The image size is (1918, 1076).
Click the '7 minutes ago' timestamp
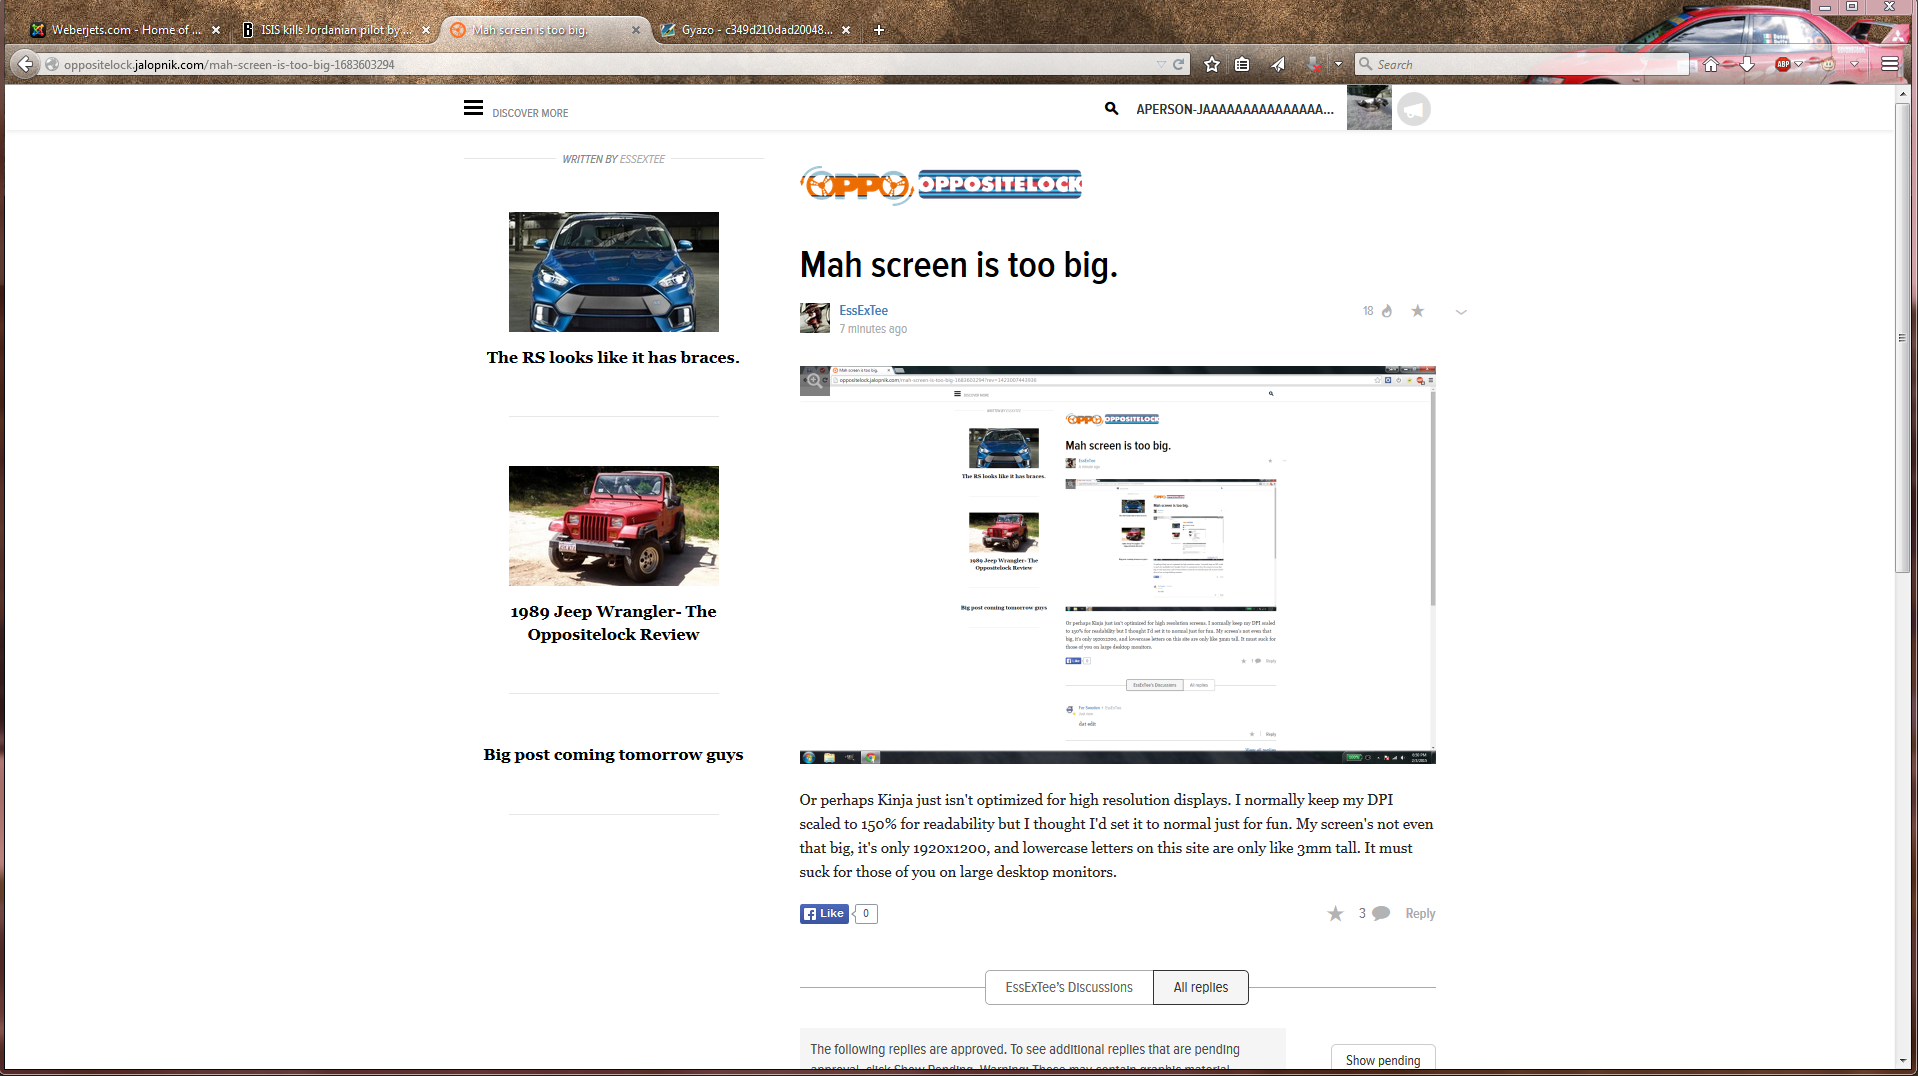[x=873, y=329]
